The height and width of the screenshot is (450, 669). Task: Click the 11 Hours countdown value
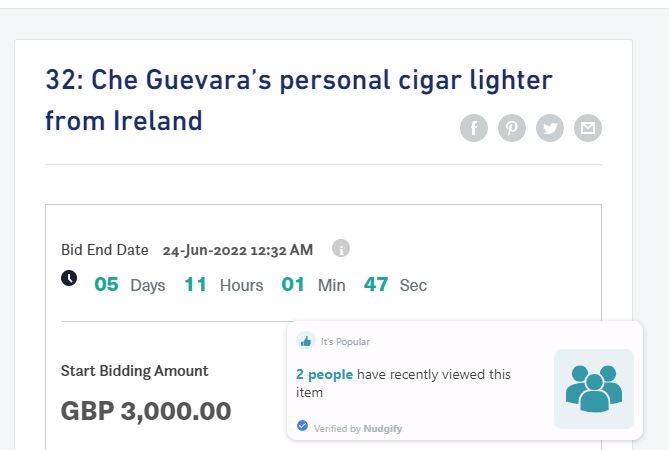point(195,285)
